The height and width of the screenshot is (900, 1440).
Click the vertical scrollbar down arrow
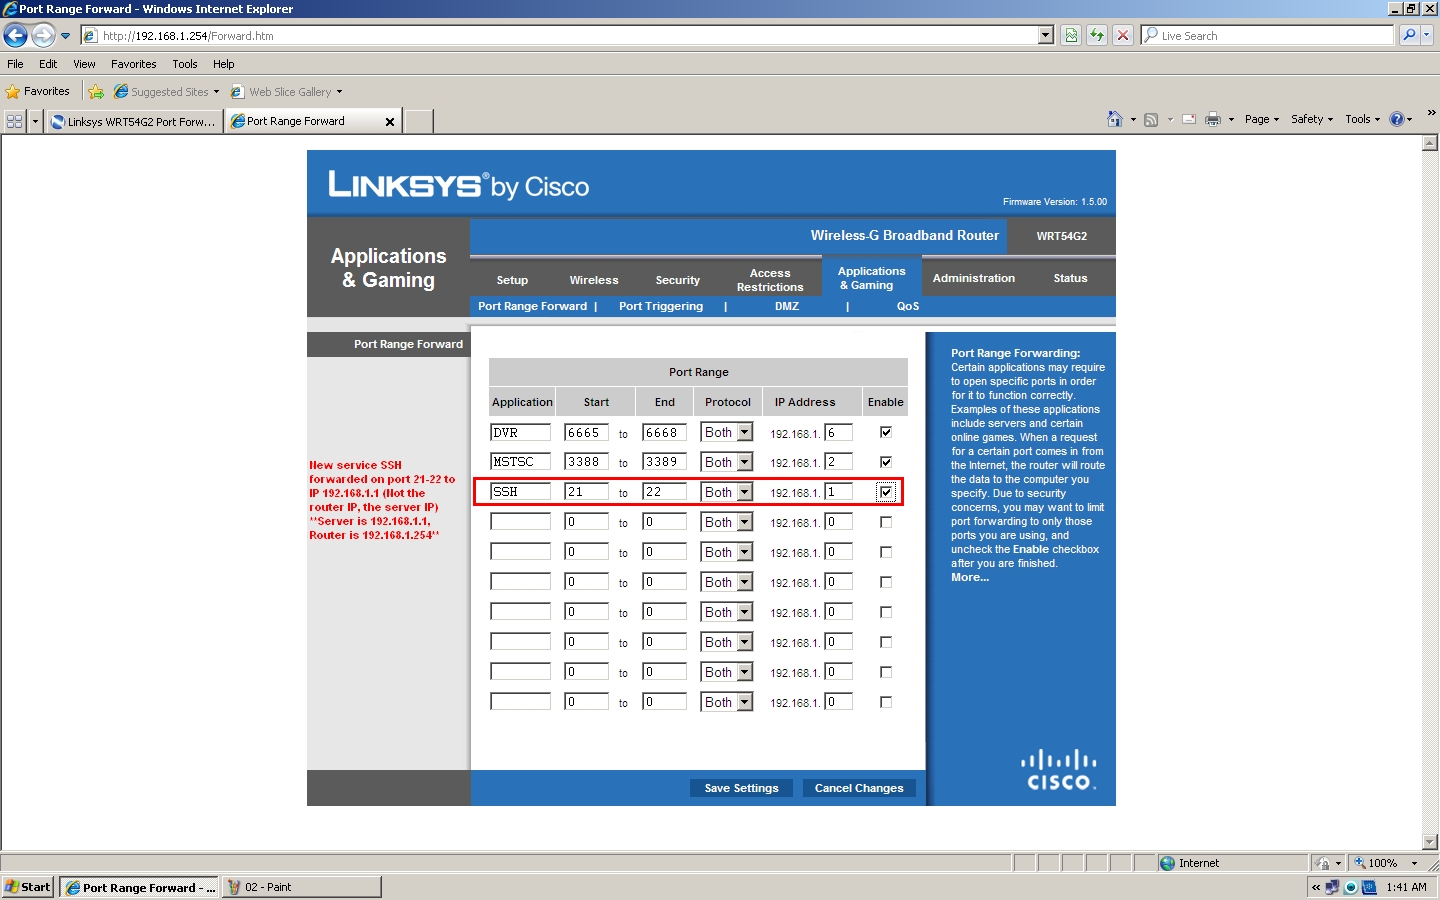pyautogui.click(x=1430, y=842)
